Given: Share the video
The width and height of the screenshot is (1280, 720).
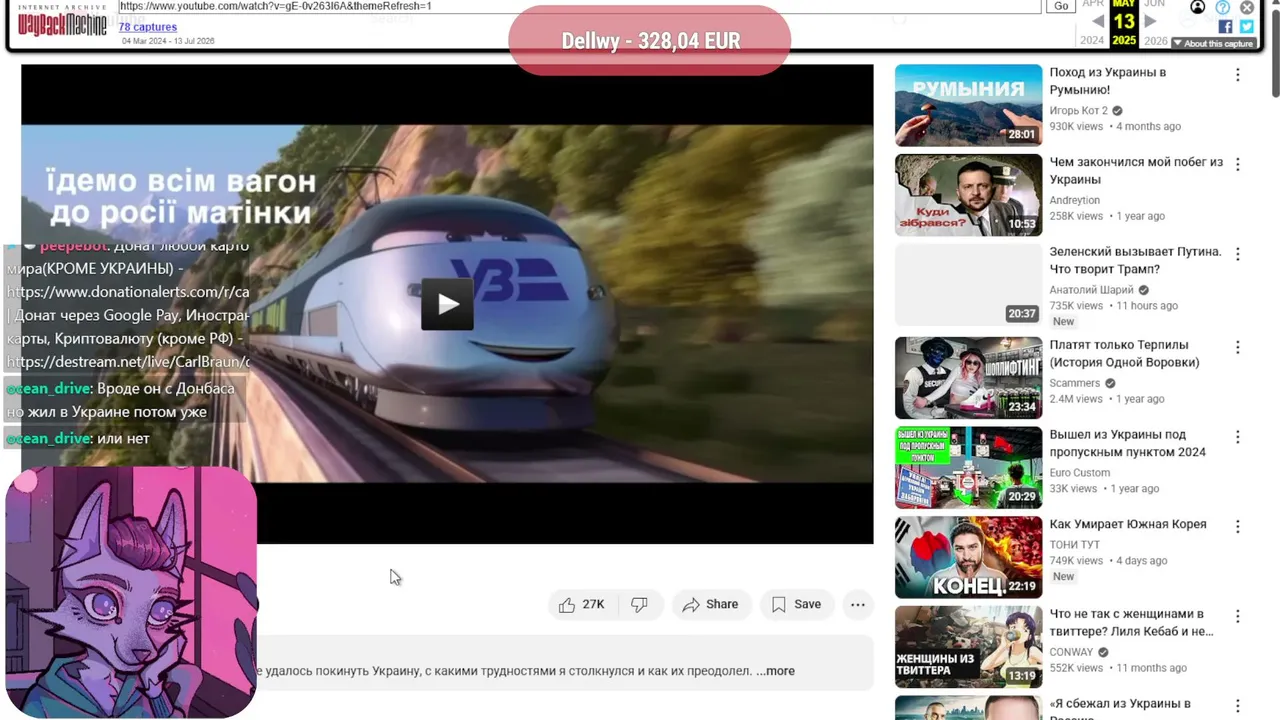Looking at the screenshot, I should (x=710, y=604).
